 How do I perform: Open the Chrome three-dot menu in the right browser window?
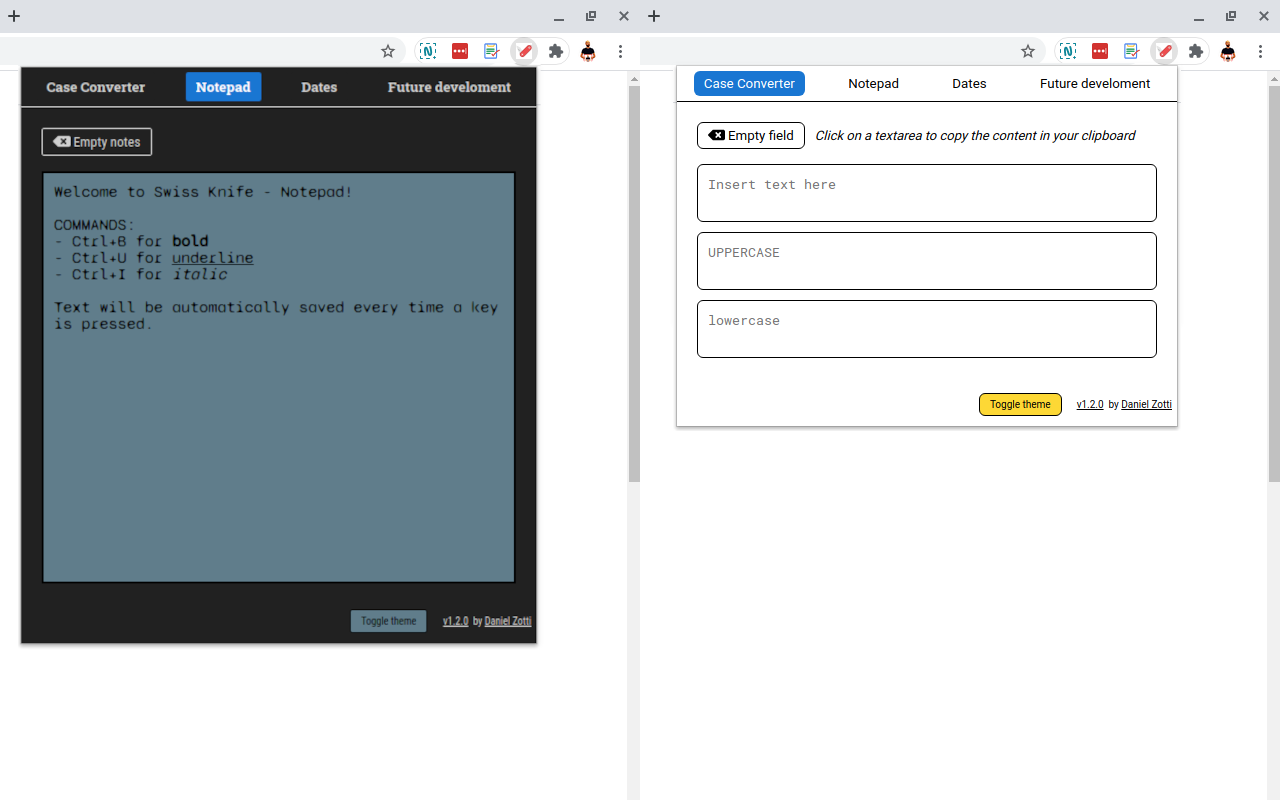1260,51
